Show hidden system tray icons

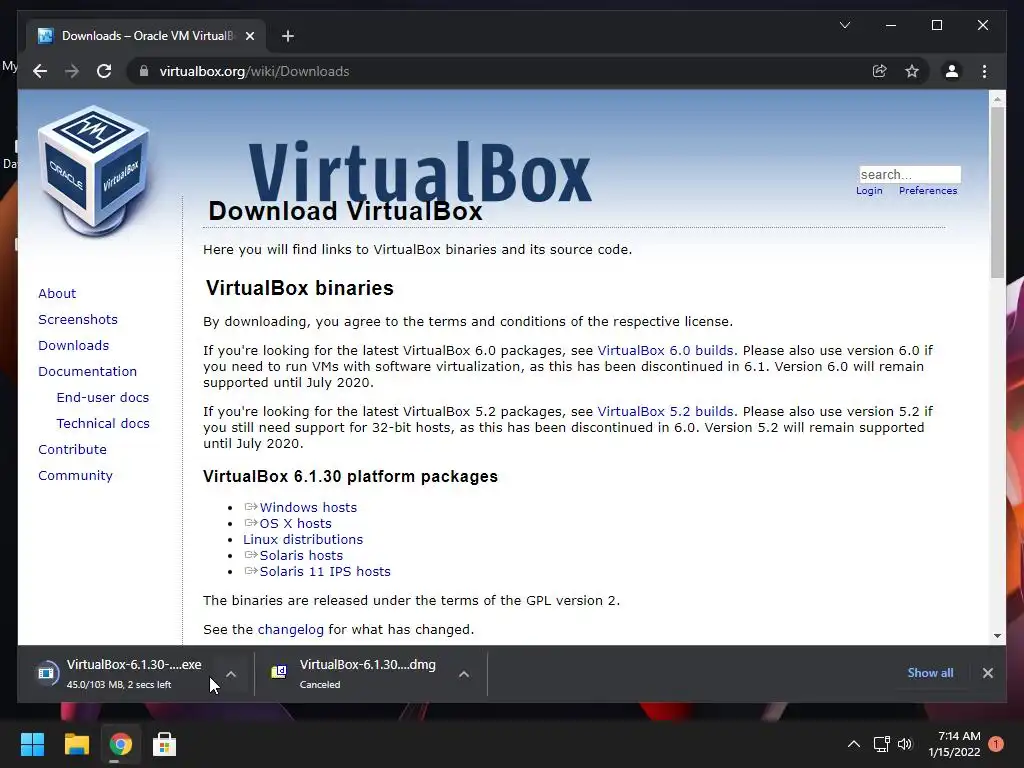coord(854,744)
